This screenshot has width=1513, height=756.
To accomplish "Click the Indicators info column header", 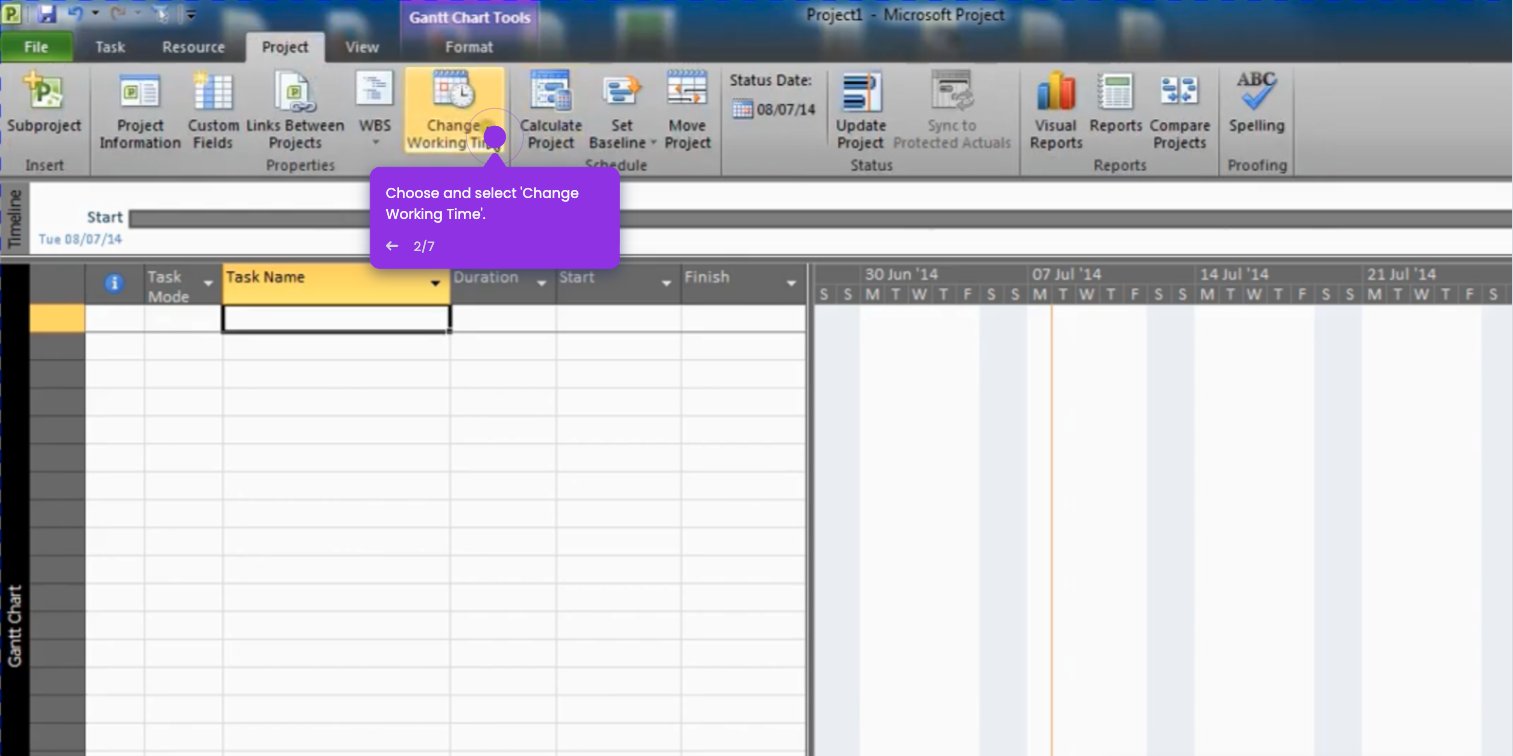I will pos(114,284).
